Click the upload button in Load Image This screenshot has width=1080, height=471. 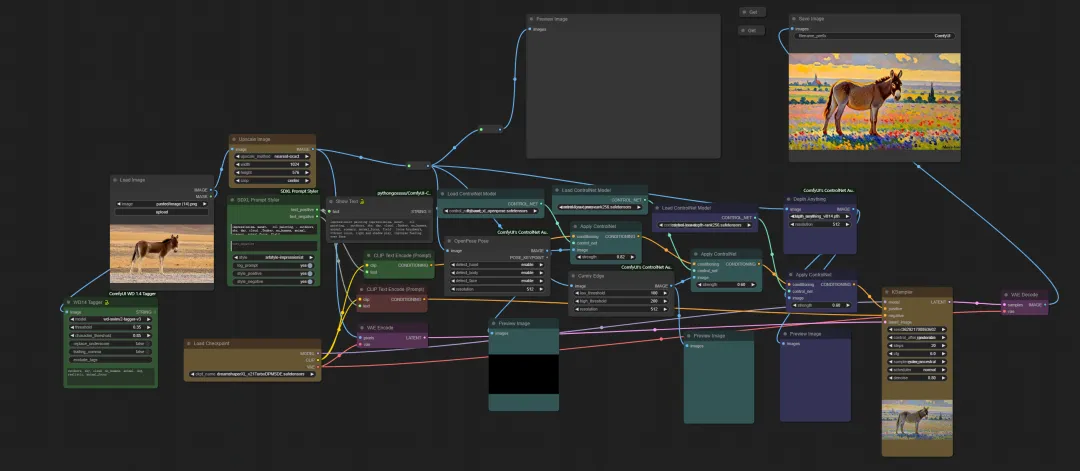coord(148,212)
